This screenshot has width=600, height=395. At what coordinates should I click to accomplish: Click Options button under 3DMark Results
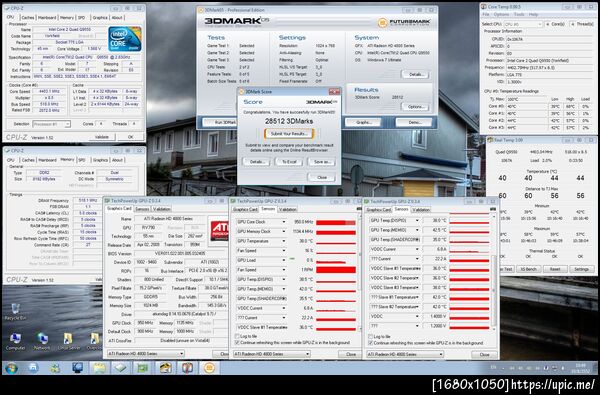(x=415, y=107)
